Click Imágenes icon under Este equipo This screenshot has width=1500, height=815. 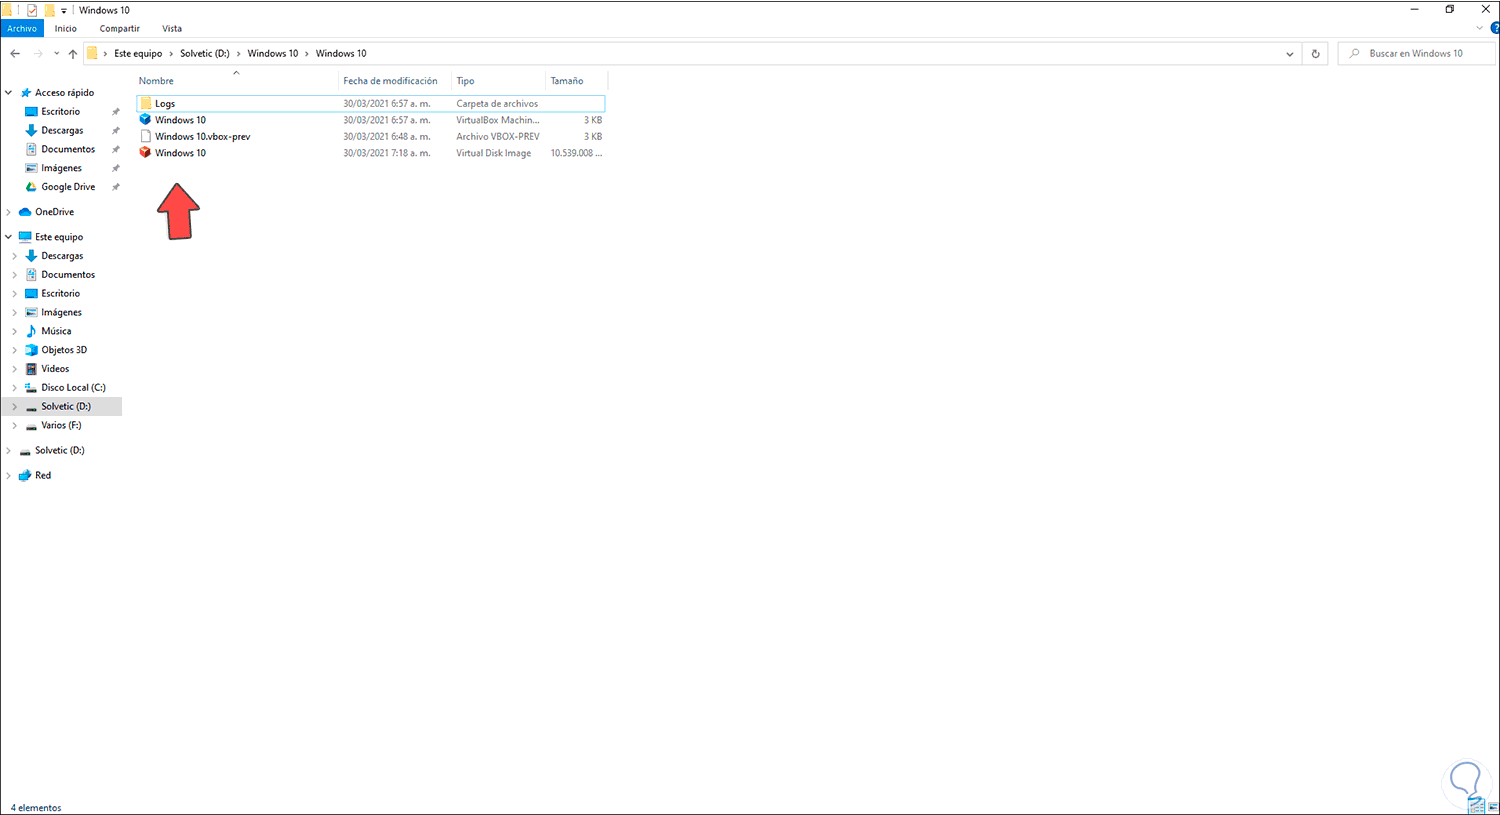point(32,313)
